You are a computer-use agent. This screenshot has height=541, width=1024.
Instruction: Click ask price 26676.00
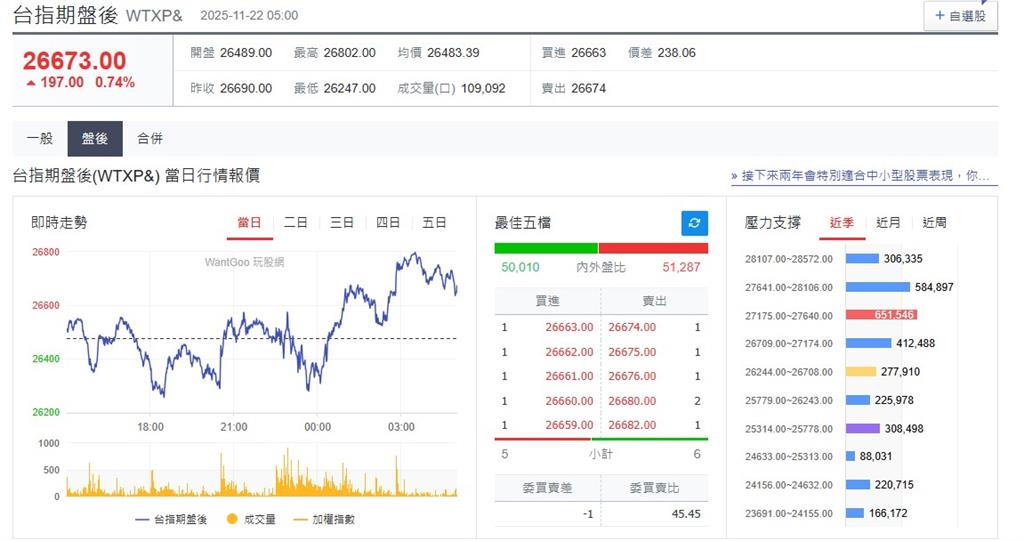(632, 376)
